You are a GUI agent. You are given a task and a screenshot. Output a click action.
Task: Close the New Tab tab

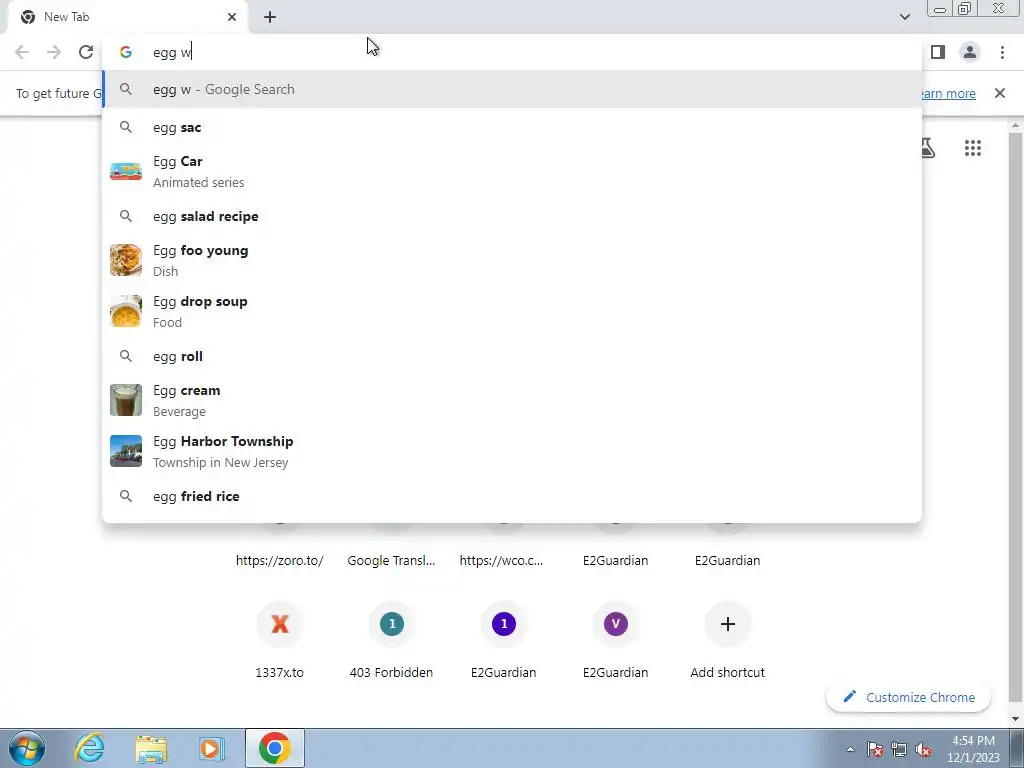(232, 17)
